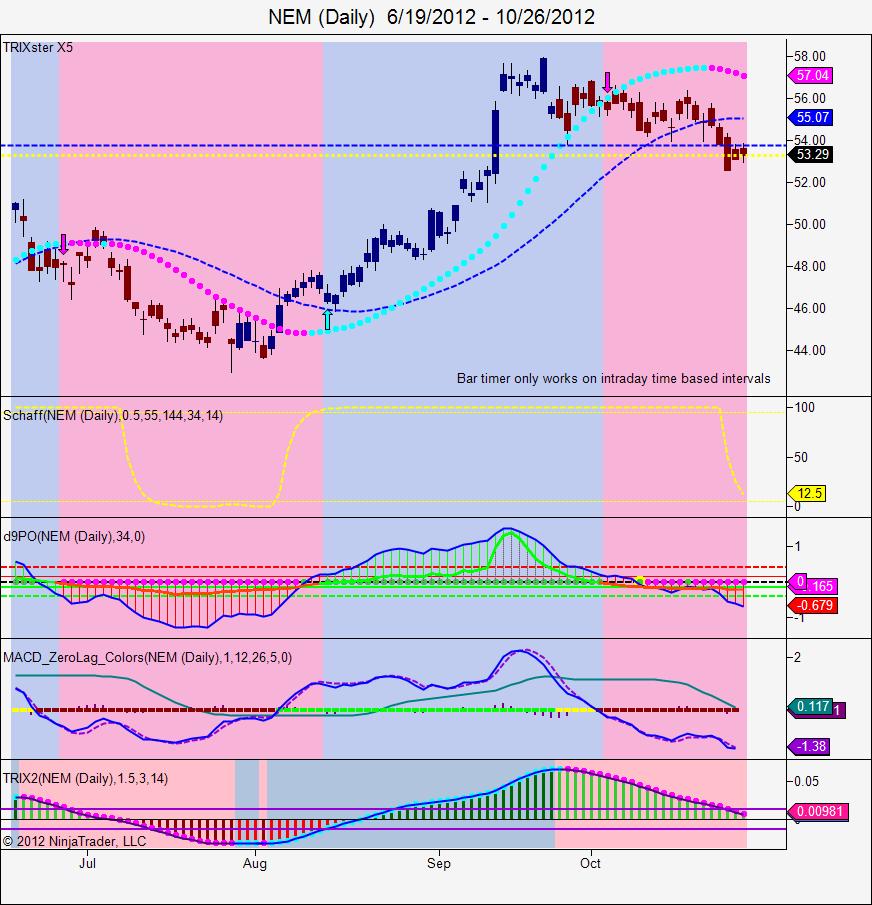Click the chart title NEM (Daily) 6/19/2012 - 10/26/2012
This screenshot has width=872, height=905.
[432, 17]
